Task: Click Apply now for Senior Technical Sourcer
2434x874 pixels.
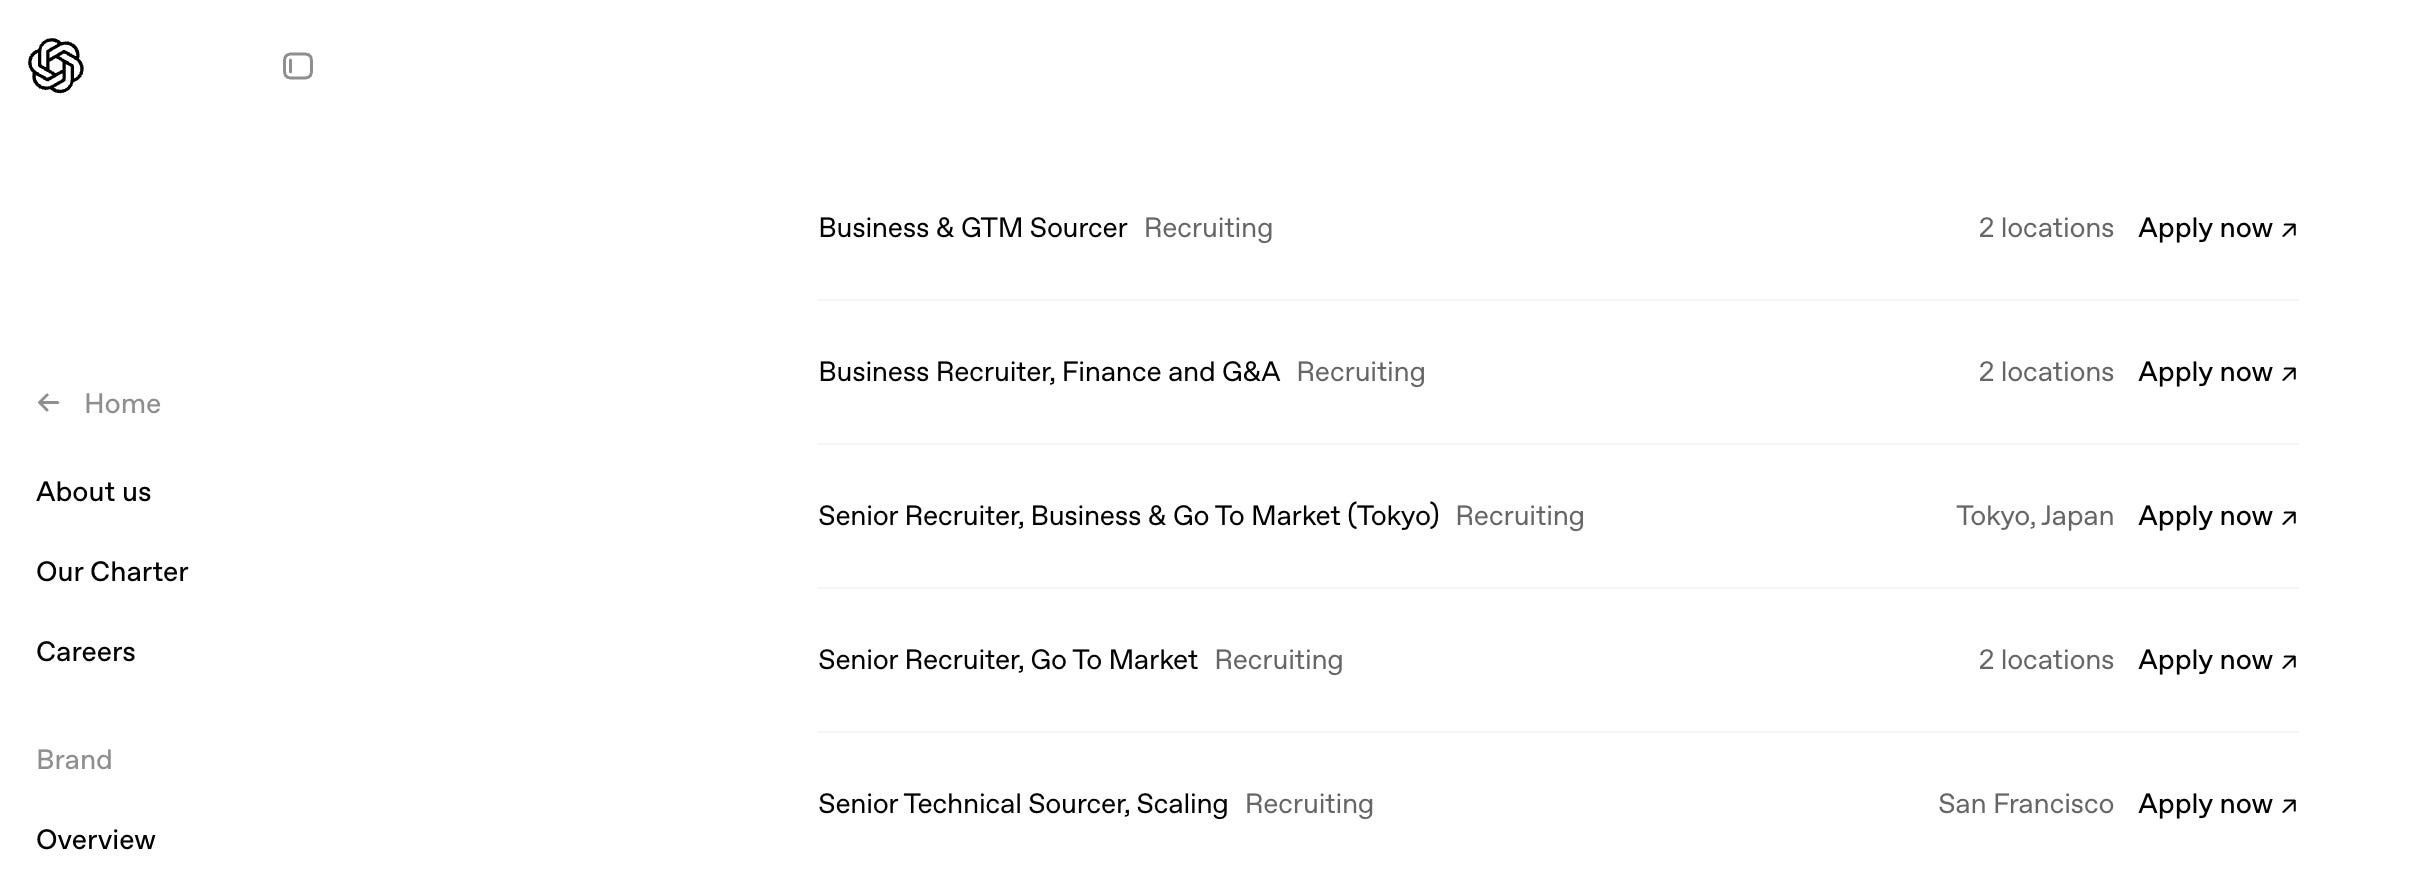Action: coord(2217,804)
